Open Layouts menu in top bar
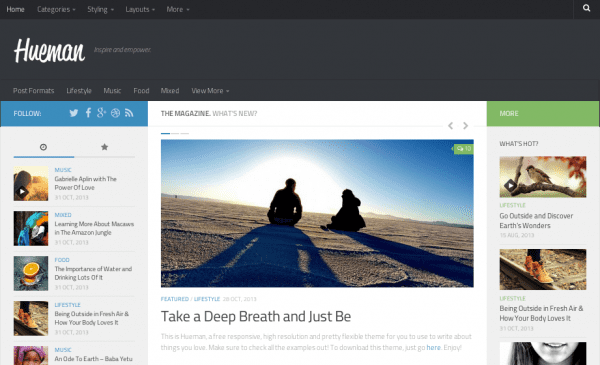The image size is (600, 365). click(140, 9)
